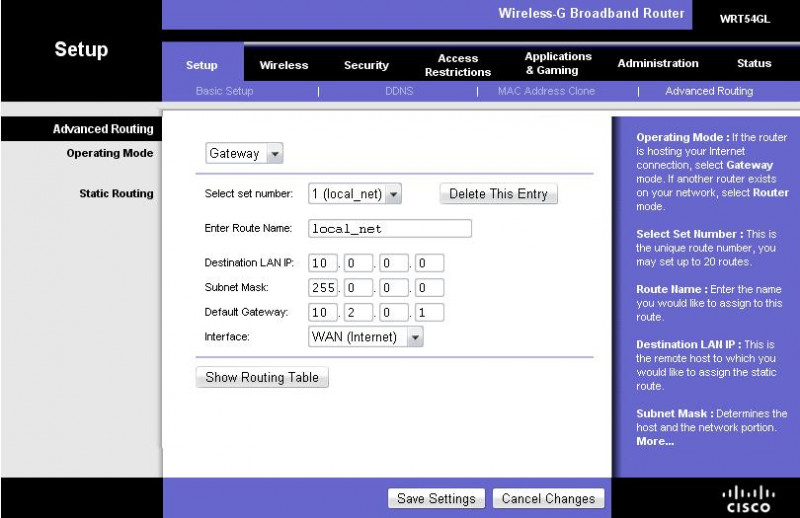This screenshot has width=800, height=518.
Task: Click the Delete This Entry button
Action: 498,194
